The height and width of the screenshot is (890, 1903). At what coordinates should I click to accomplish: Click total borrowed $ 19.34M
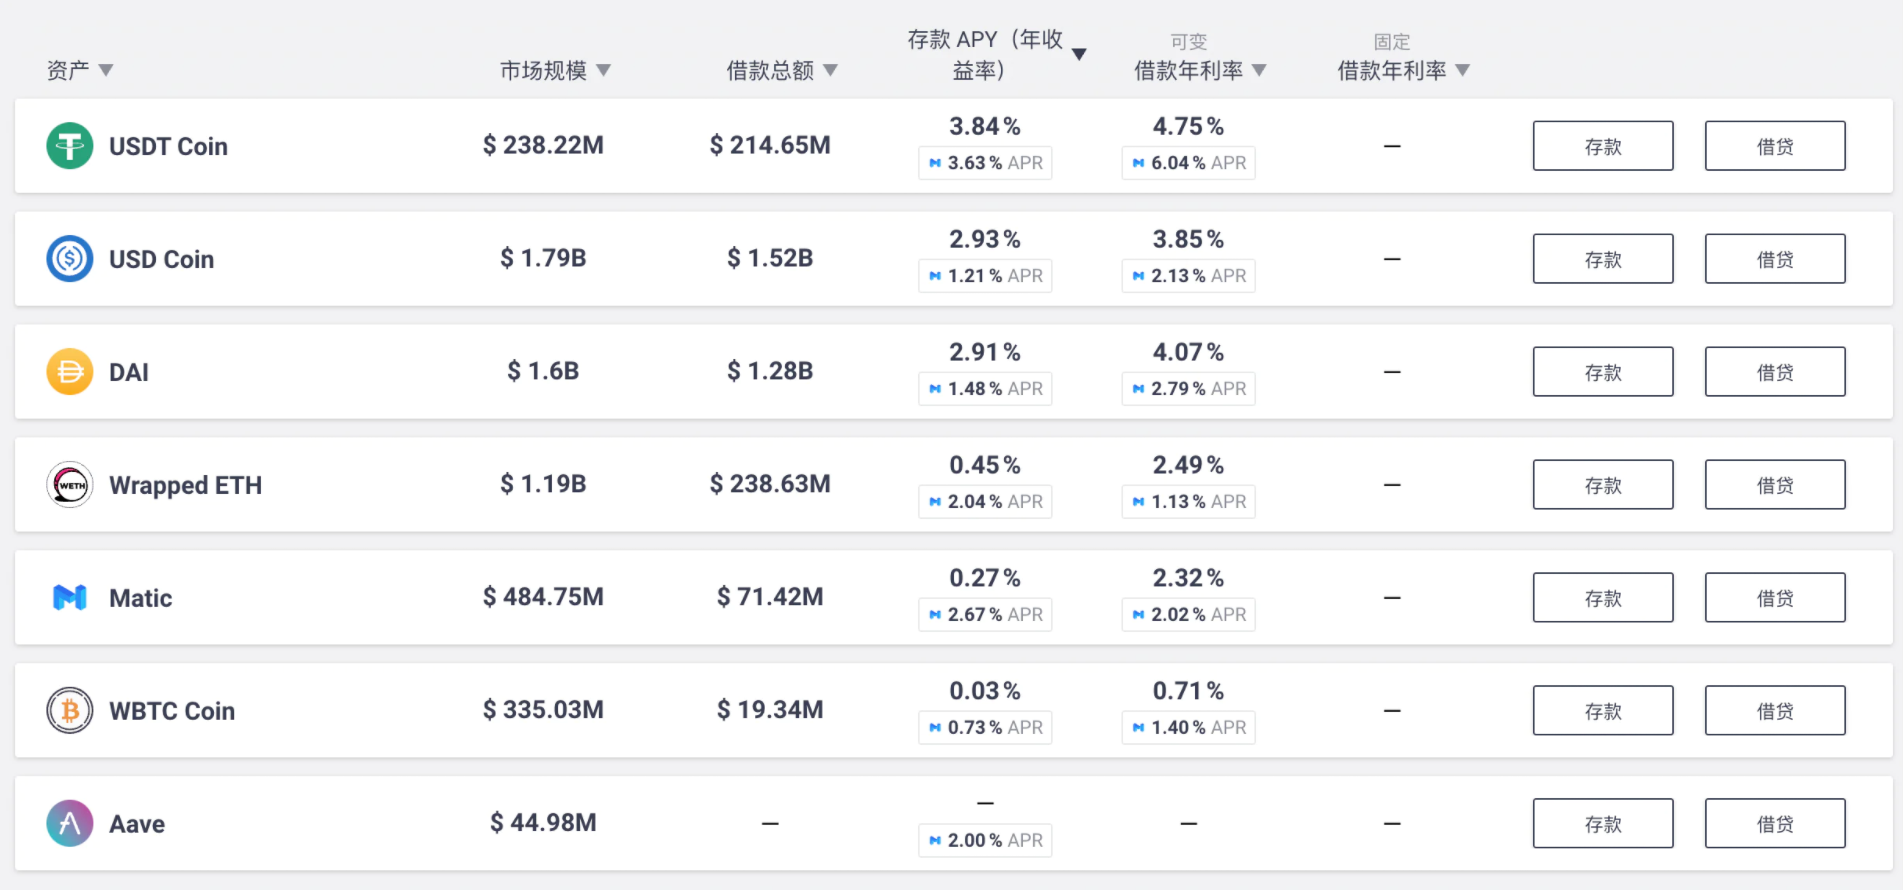[x=770, y=710]
